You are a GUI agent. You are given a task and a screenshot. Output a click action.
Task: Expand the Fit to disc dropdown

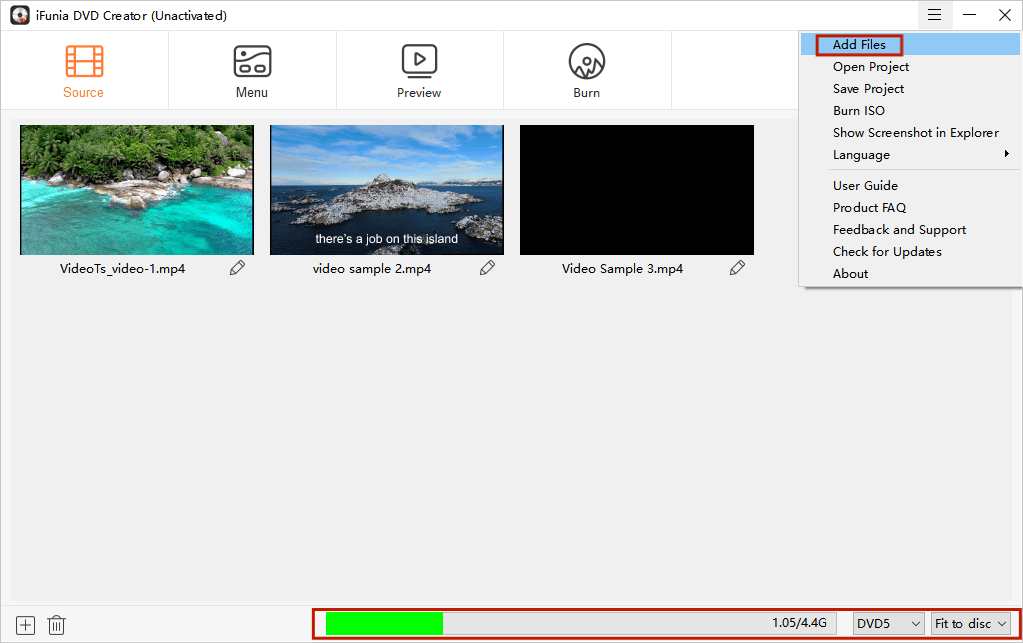970,623
